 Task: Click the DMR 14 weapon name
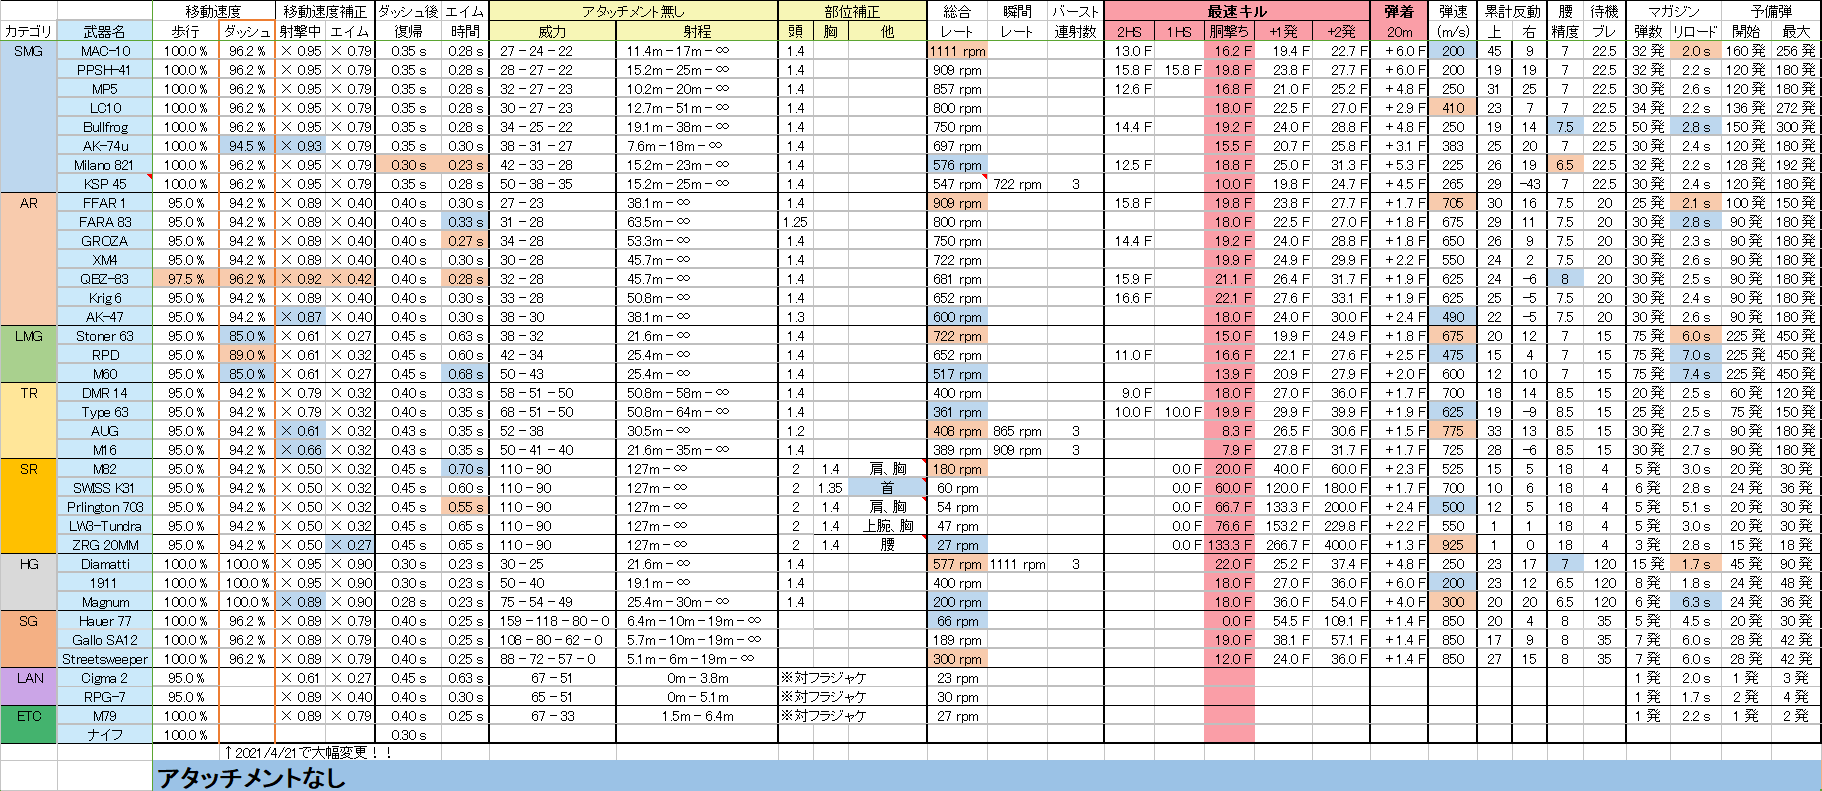coord(105,393)
